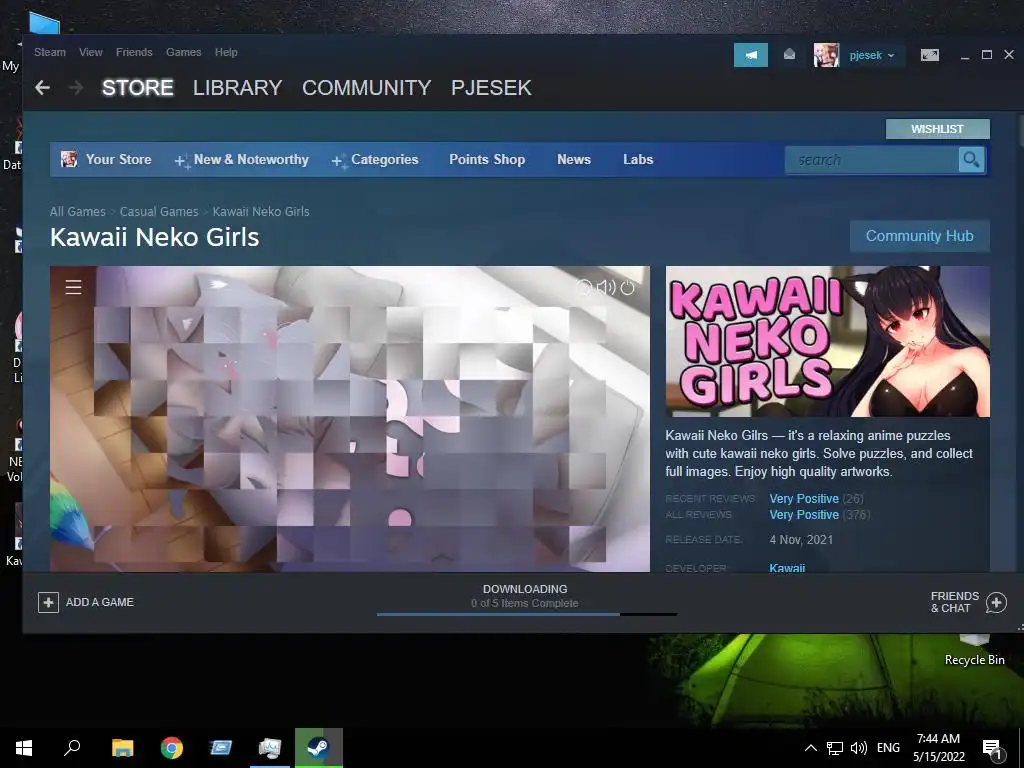Image resolution: width=1024 pixels, height=768 pixels.
Task: Open the taskbar app next to Steam
Action: (270, 748)
